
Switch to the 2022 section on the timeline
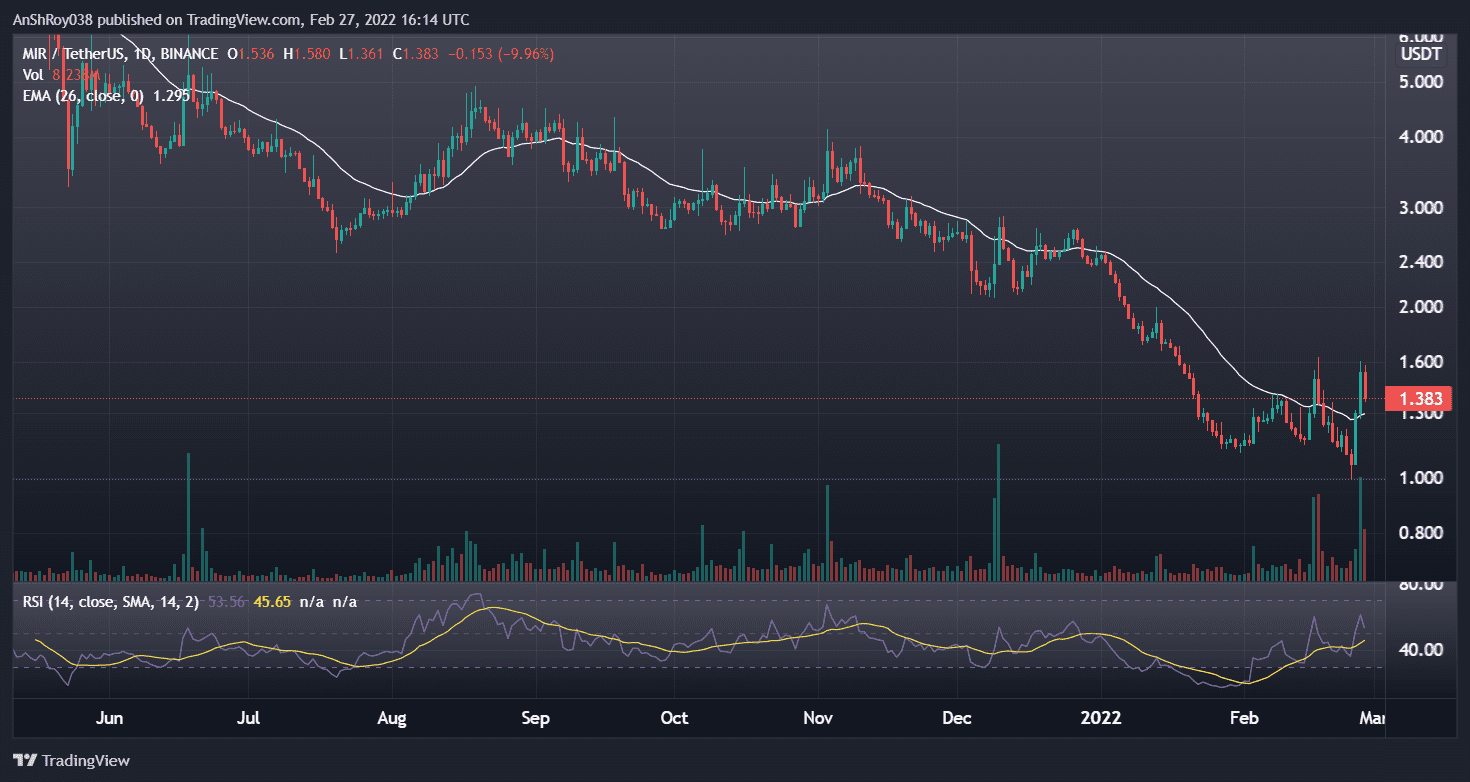click(1100, 718)
